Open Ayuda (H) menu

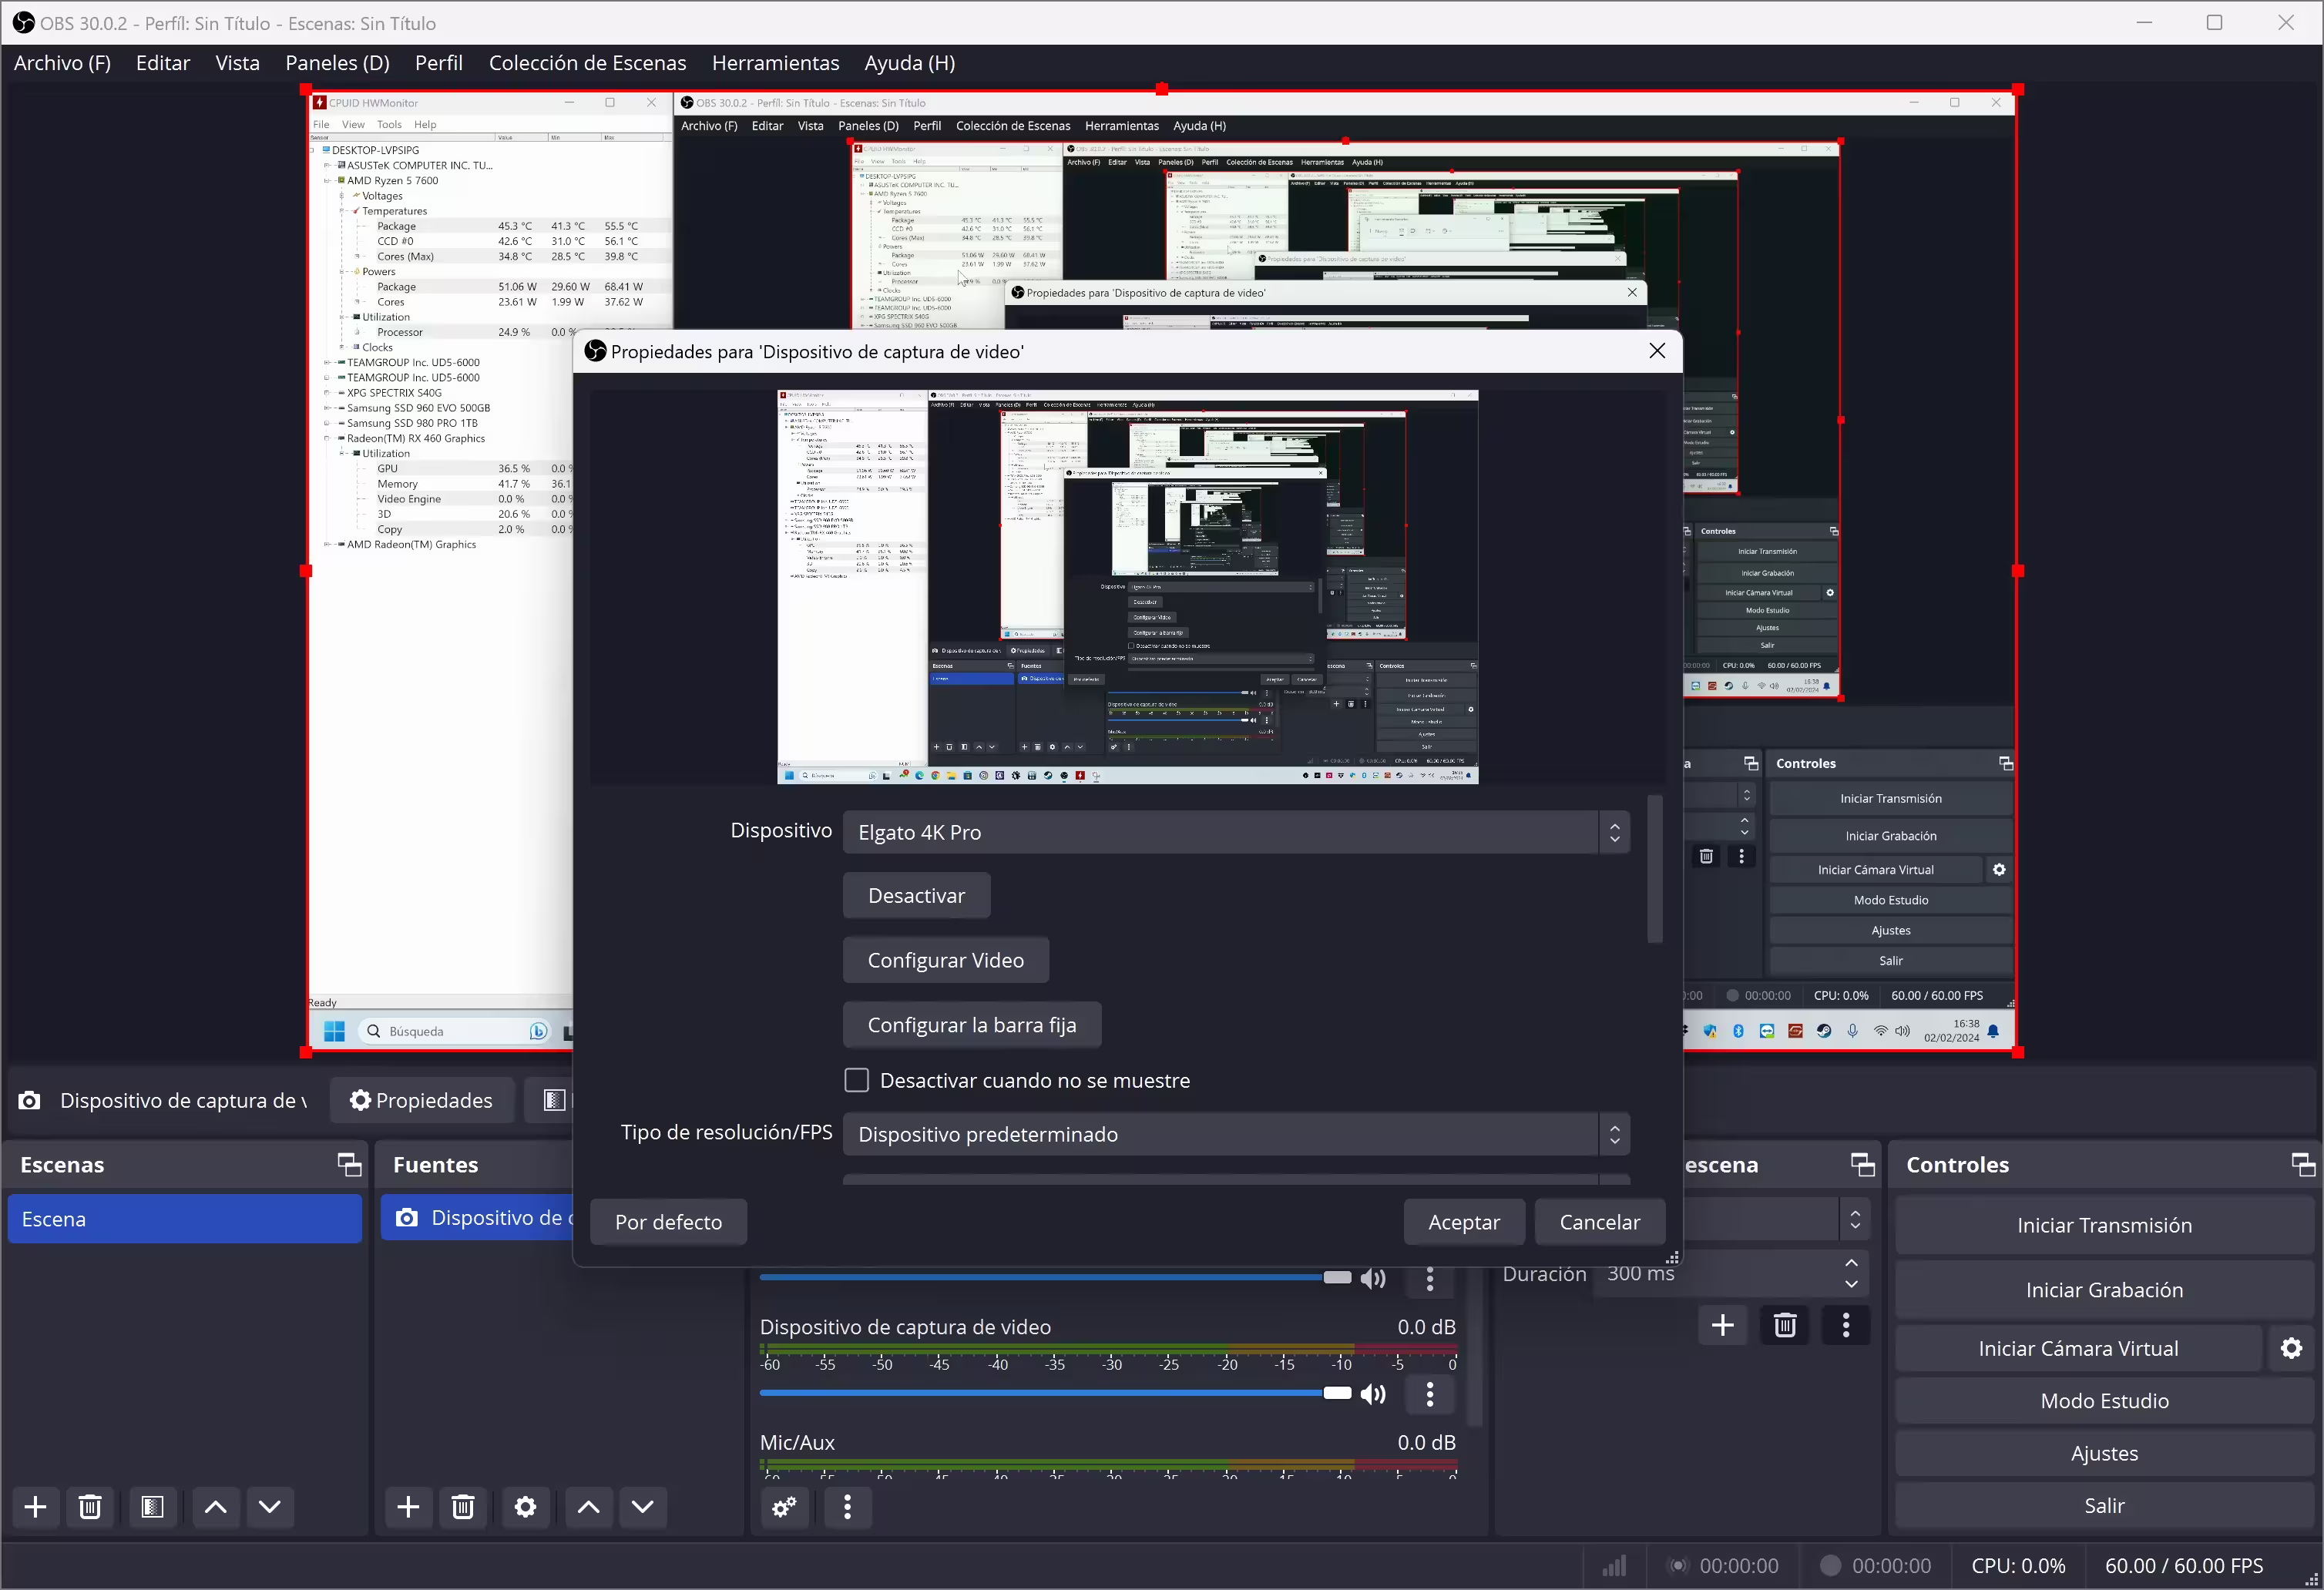(910, 63)
